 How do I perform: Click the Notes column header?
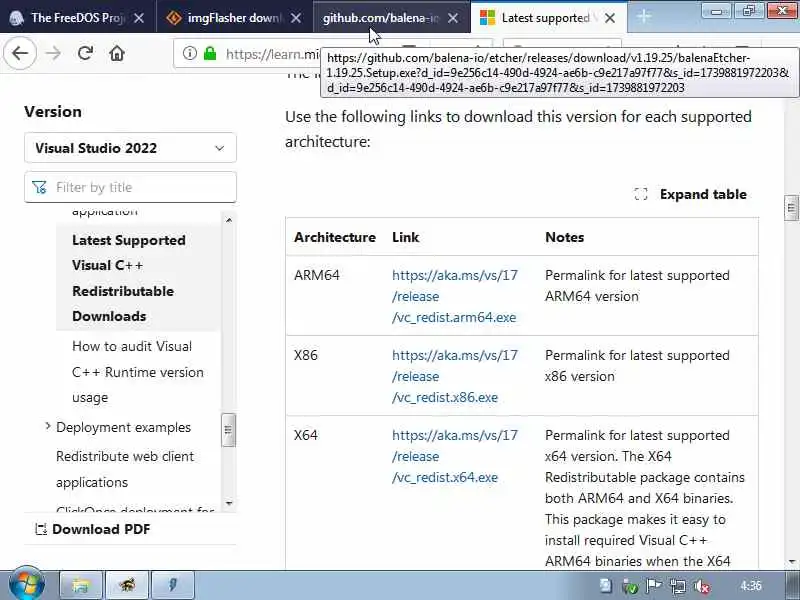click(564, 237)
